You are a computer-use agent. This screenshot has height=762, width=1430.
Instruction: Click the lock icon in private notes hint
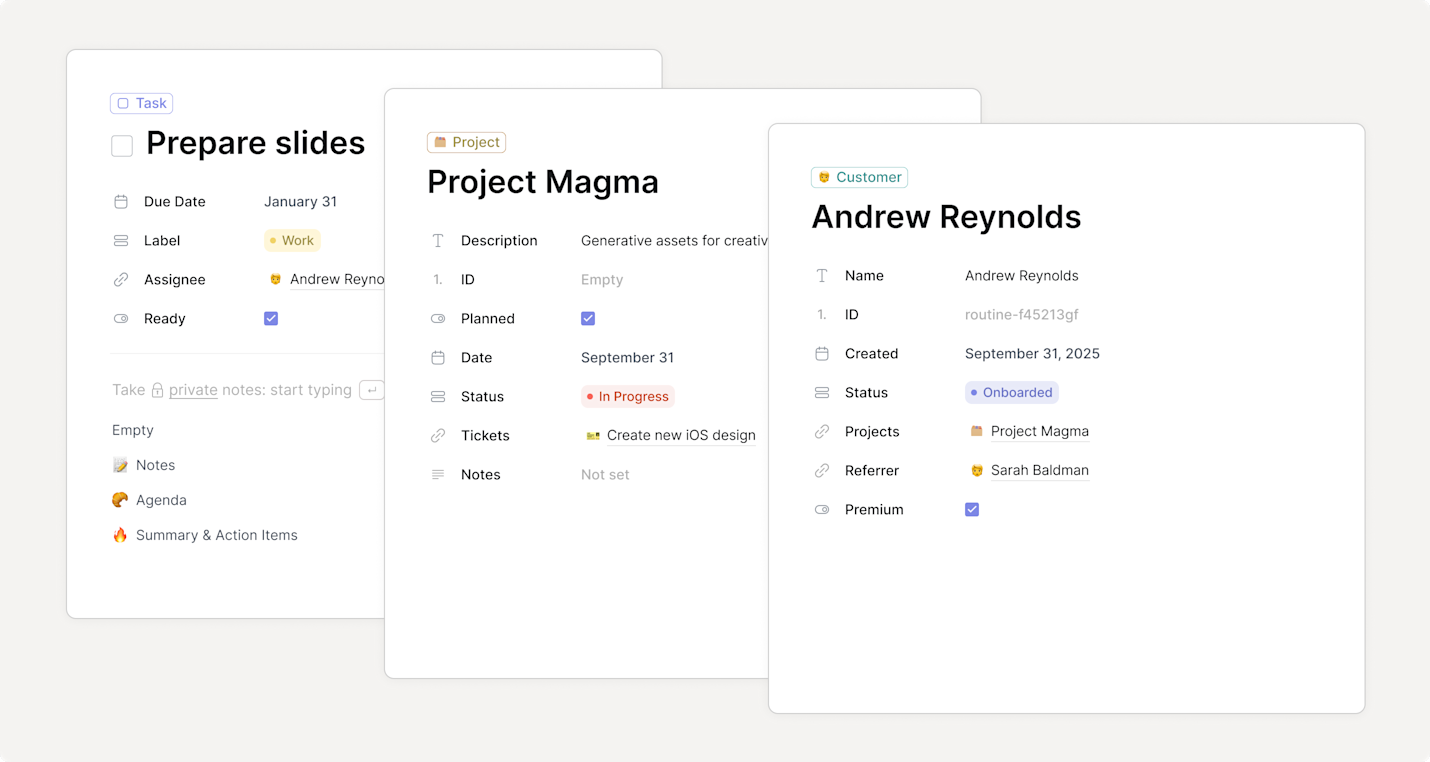(x=157, y=390)
